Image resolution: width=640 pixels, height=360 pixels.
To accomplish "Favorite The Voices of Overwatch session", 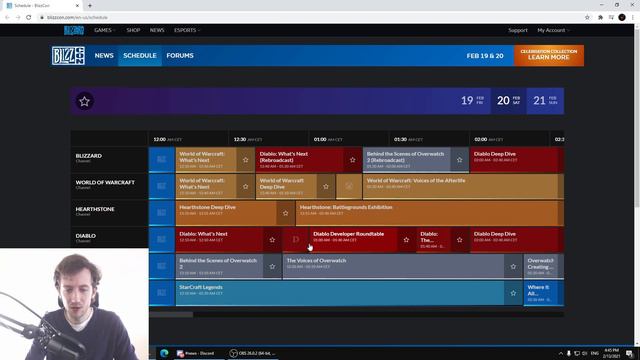I will click(x=513, y=267).
